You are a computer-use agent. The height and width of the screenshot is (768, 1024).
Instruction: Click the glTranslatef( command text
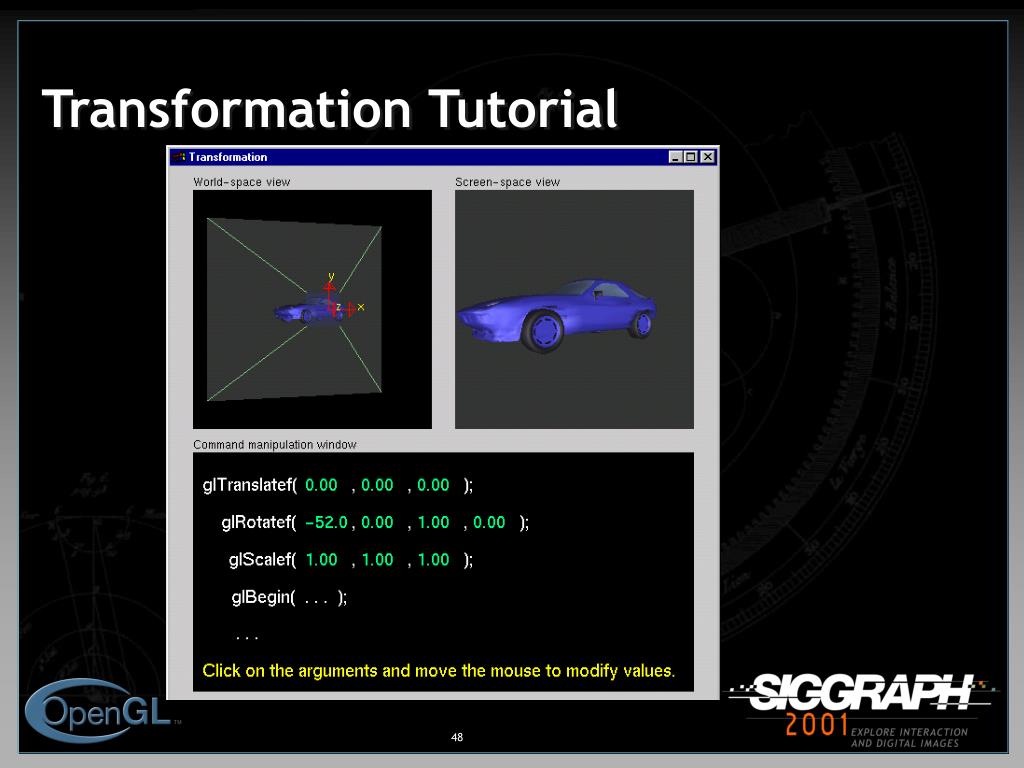(249, 486)
